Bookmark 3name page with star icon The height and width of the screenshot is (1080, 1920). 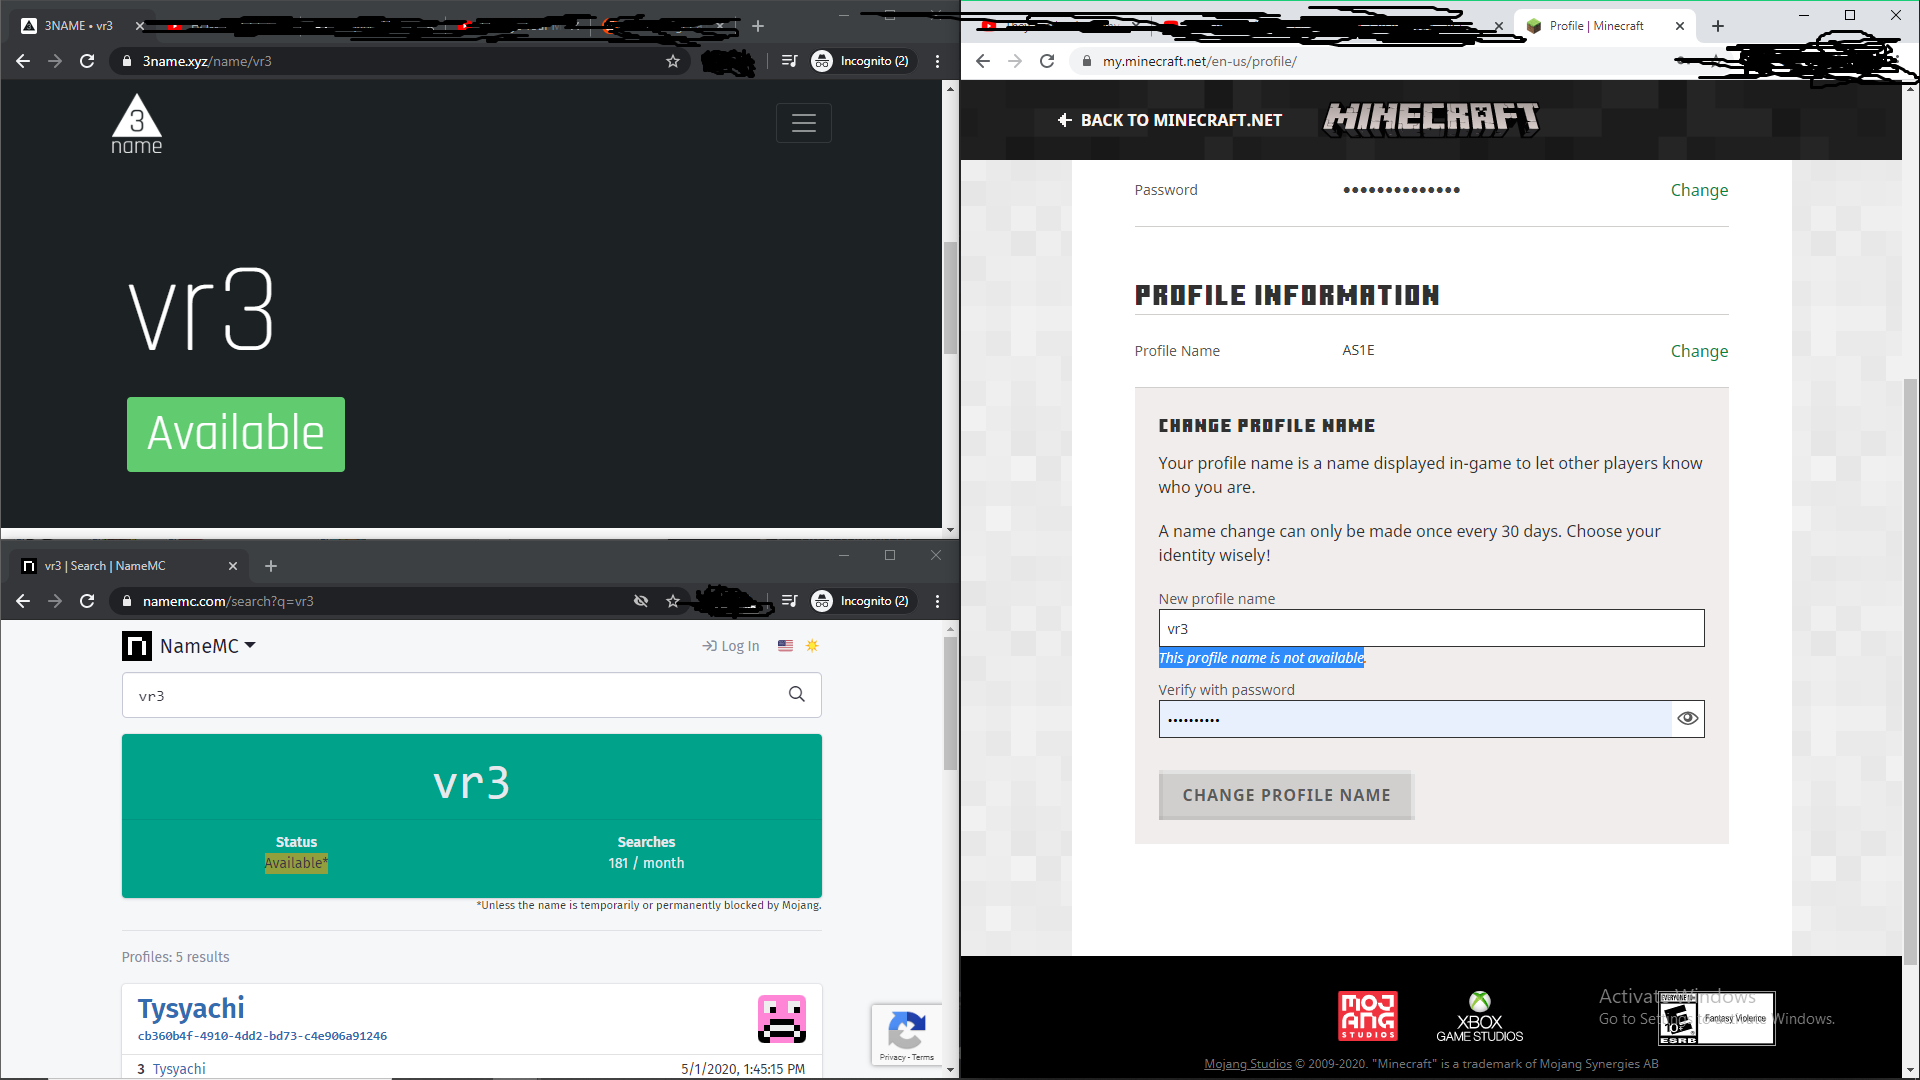673,62
